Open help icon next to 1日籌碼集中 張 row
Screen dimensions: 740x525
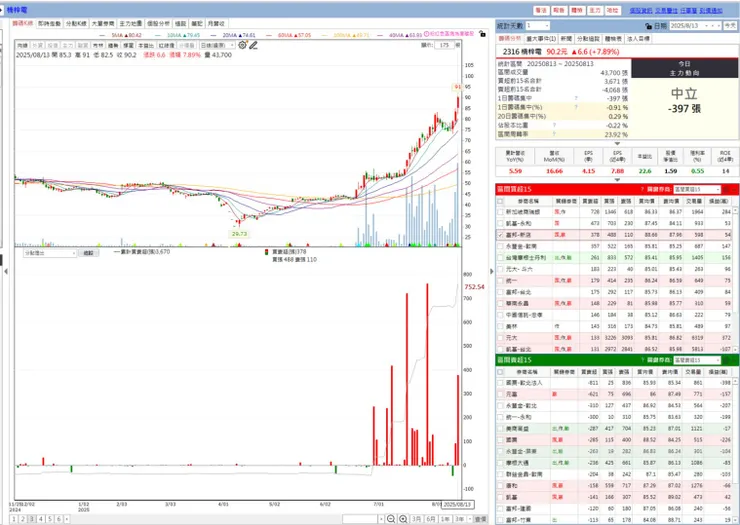(576, 98)
